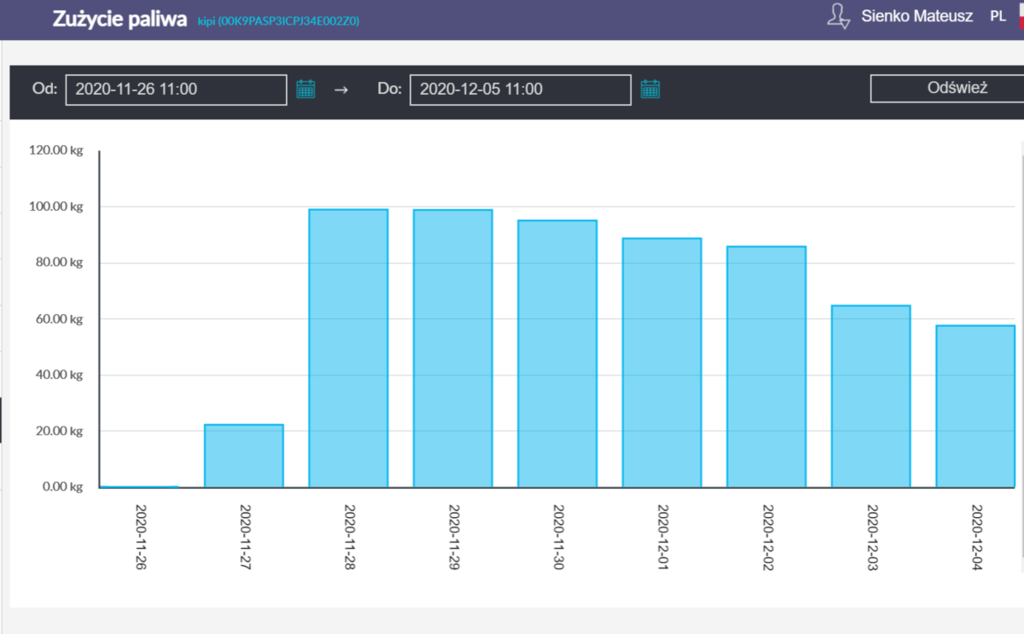1024x634 pixels.
Task: Select the bar for 2020-12-02
Action: 766,366
